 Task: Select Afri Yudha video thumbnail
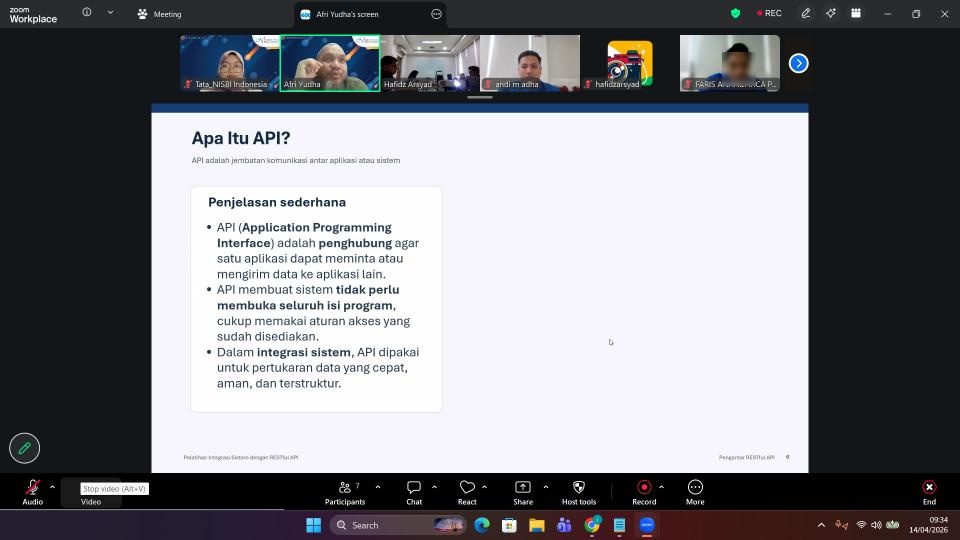[330, 63]
